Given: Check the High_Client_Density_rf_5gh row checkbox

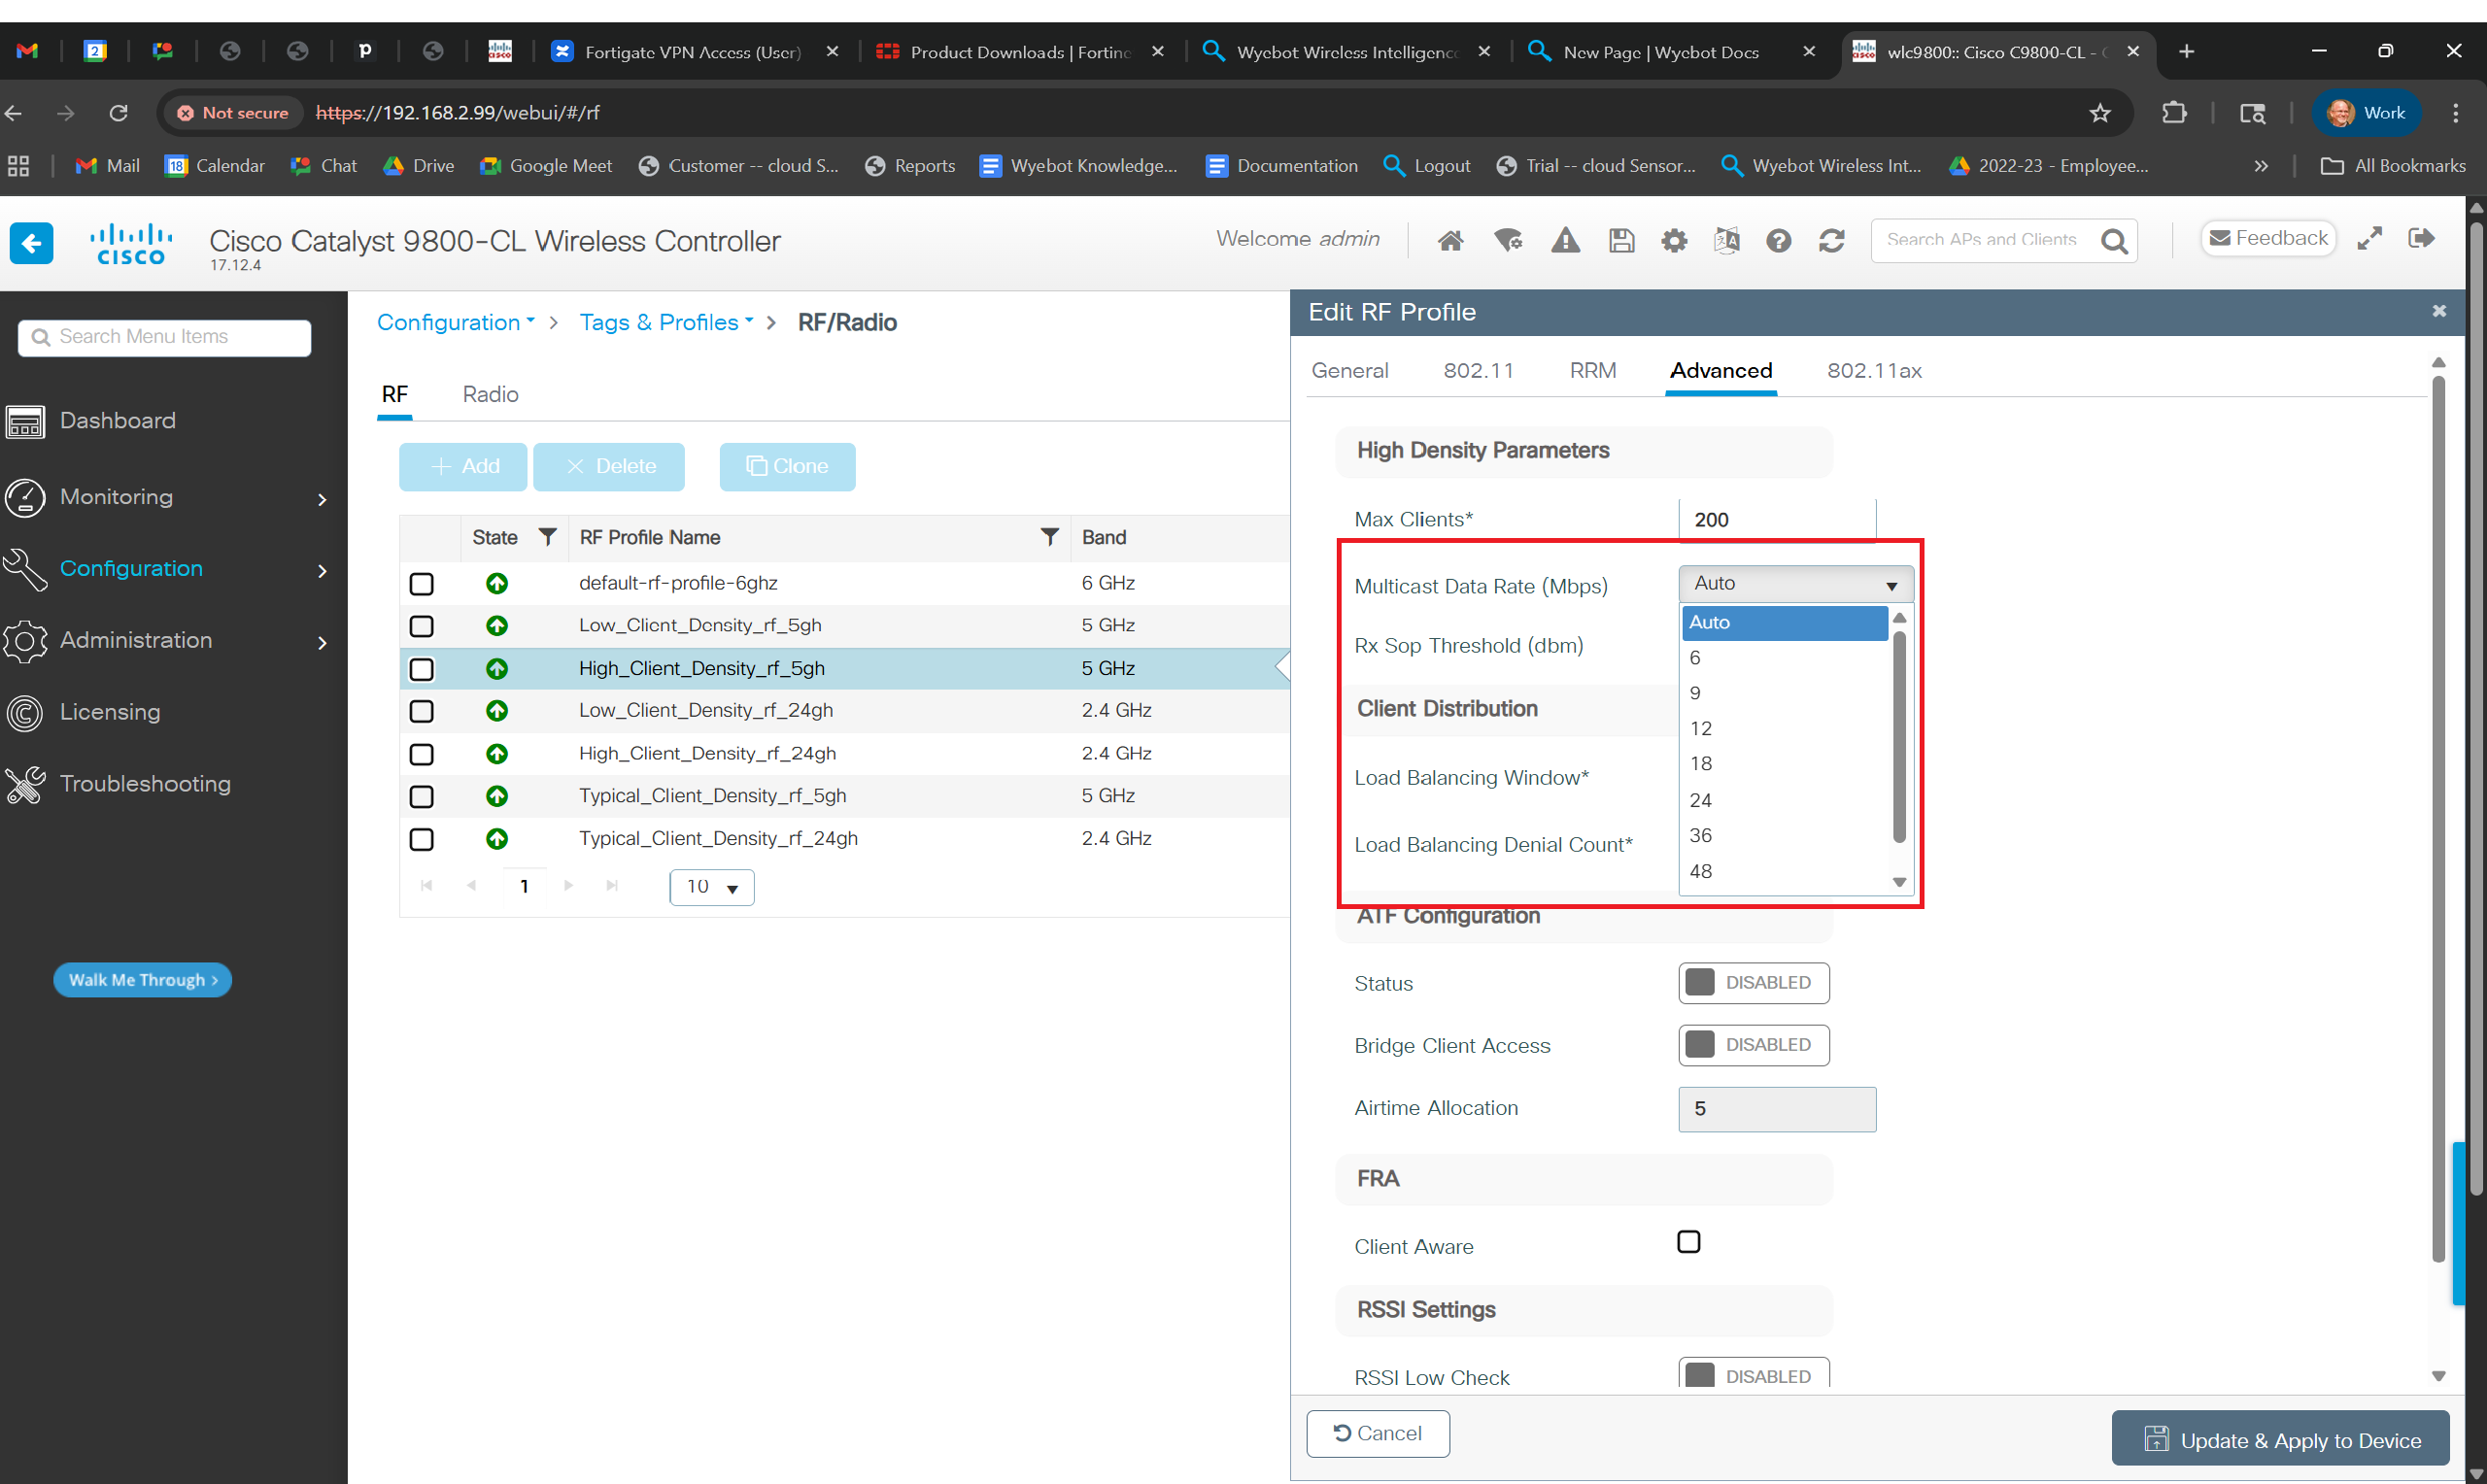Looking at the screenshot, I should tap(422, 669).
